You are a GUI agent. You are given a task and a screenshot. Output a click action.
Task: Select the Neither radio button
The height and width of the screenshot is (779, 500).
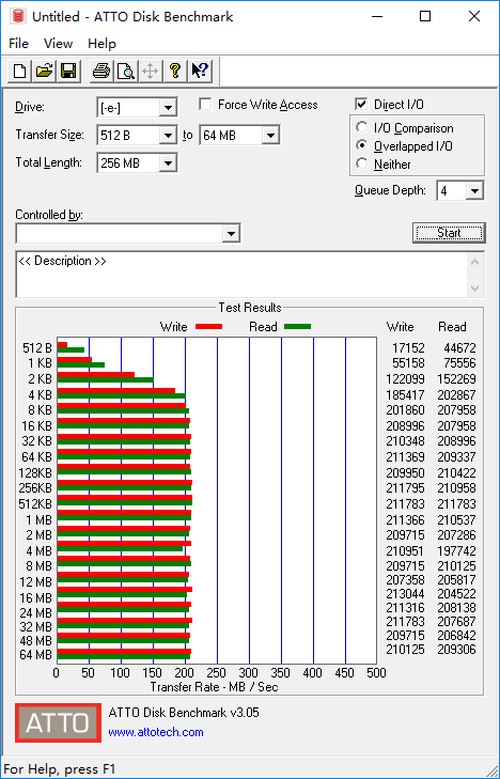coord(362,163)
